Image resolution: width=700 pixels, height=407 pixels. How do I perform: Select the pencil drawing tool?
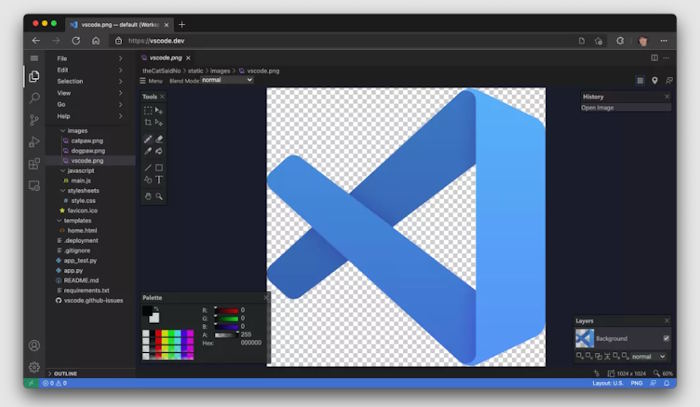pyautogui.click(x=148, y=139)
